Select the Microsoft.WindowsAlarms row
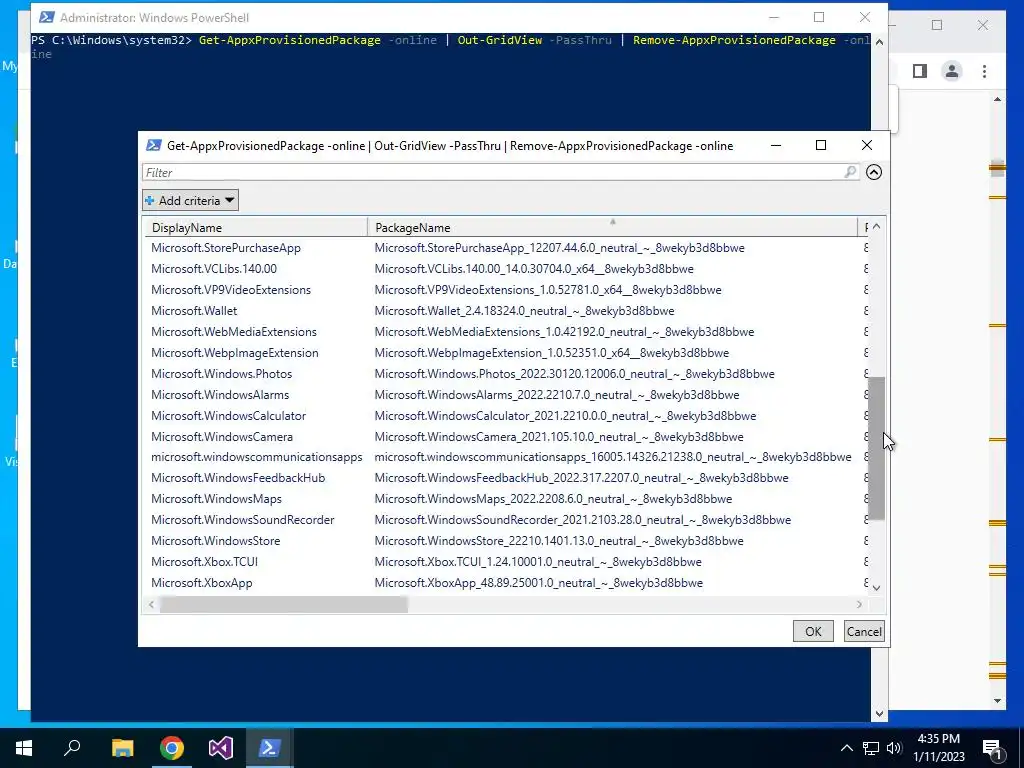1024x768 pixels. (505, 394)
